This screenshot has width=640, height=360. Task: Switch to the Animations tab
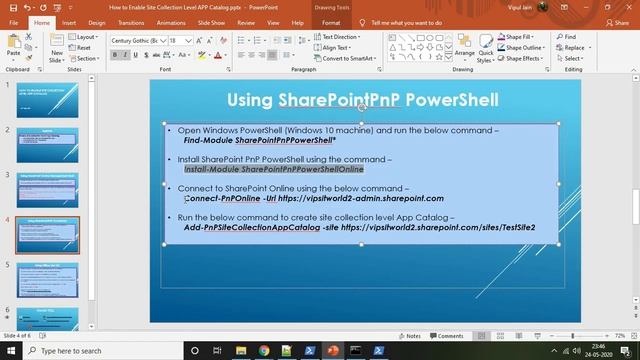171,23
